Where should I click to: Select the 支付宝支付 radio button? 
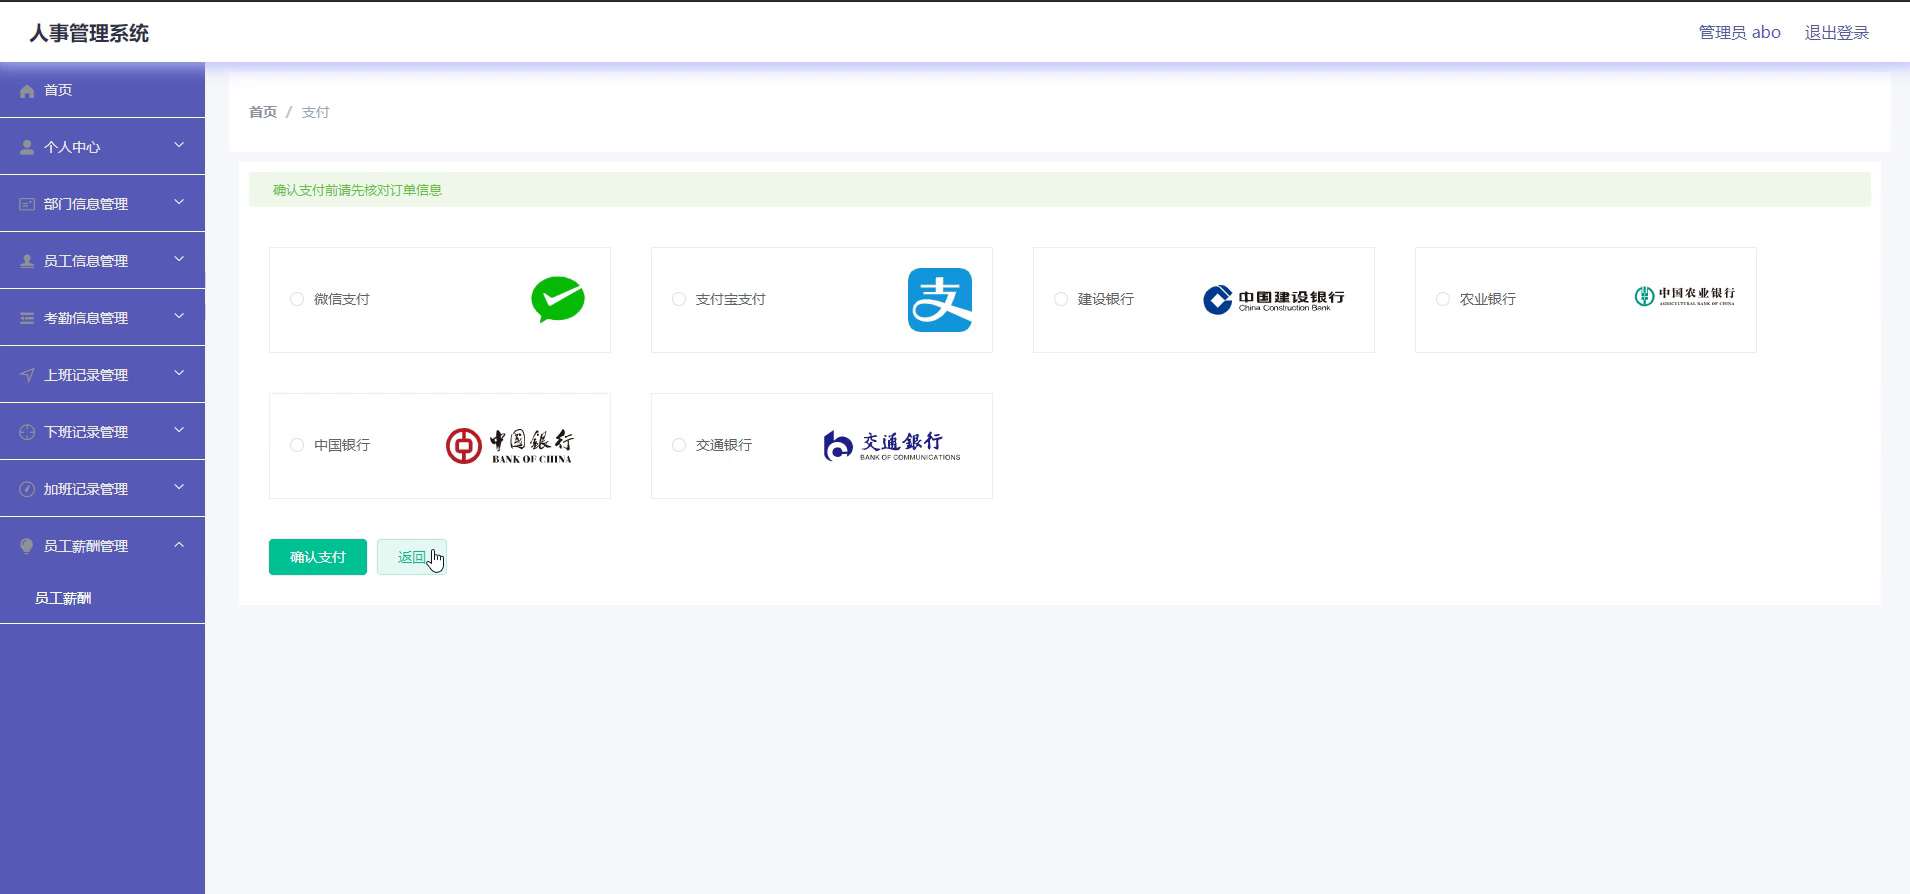click(679, 299)
